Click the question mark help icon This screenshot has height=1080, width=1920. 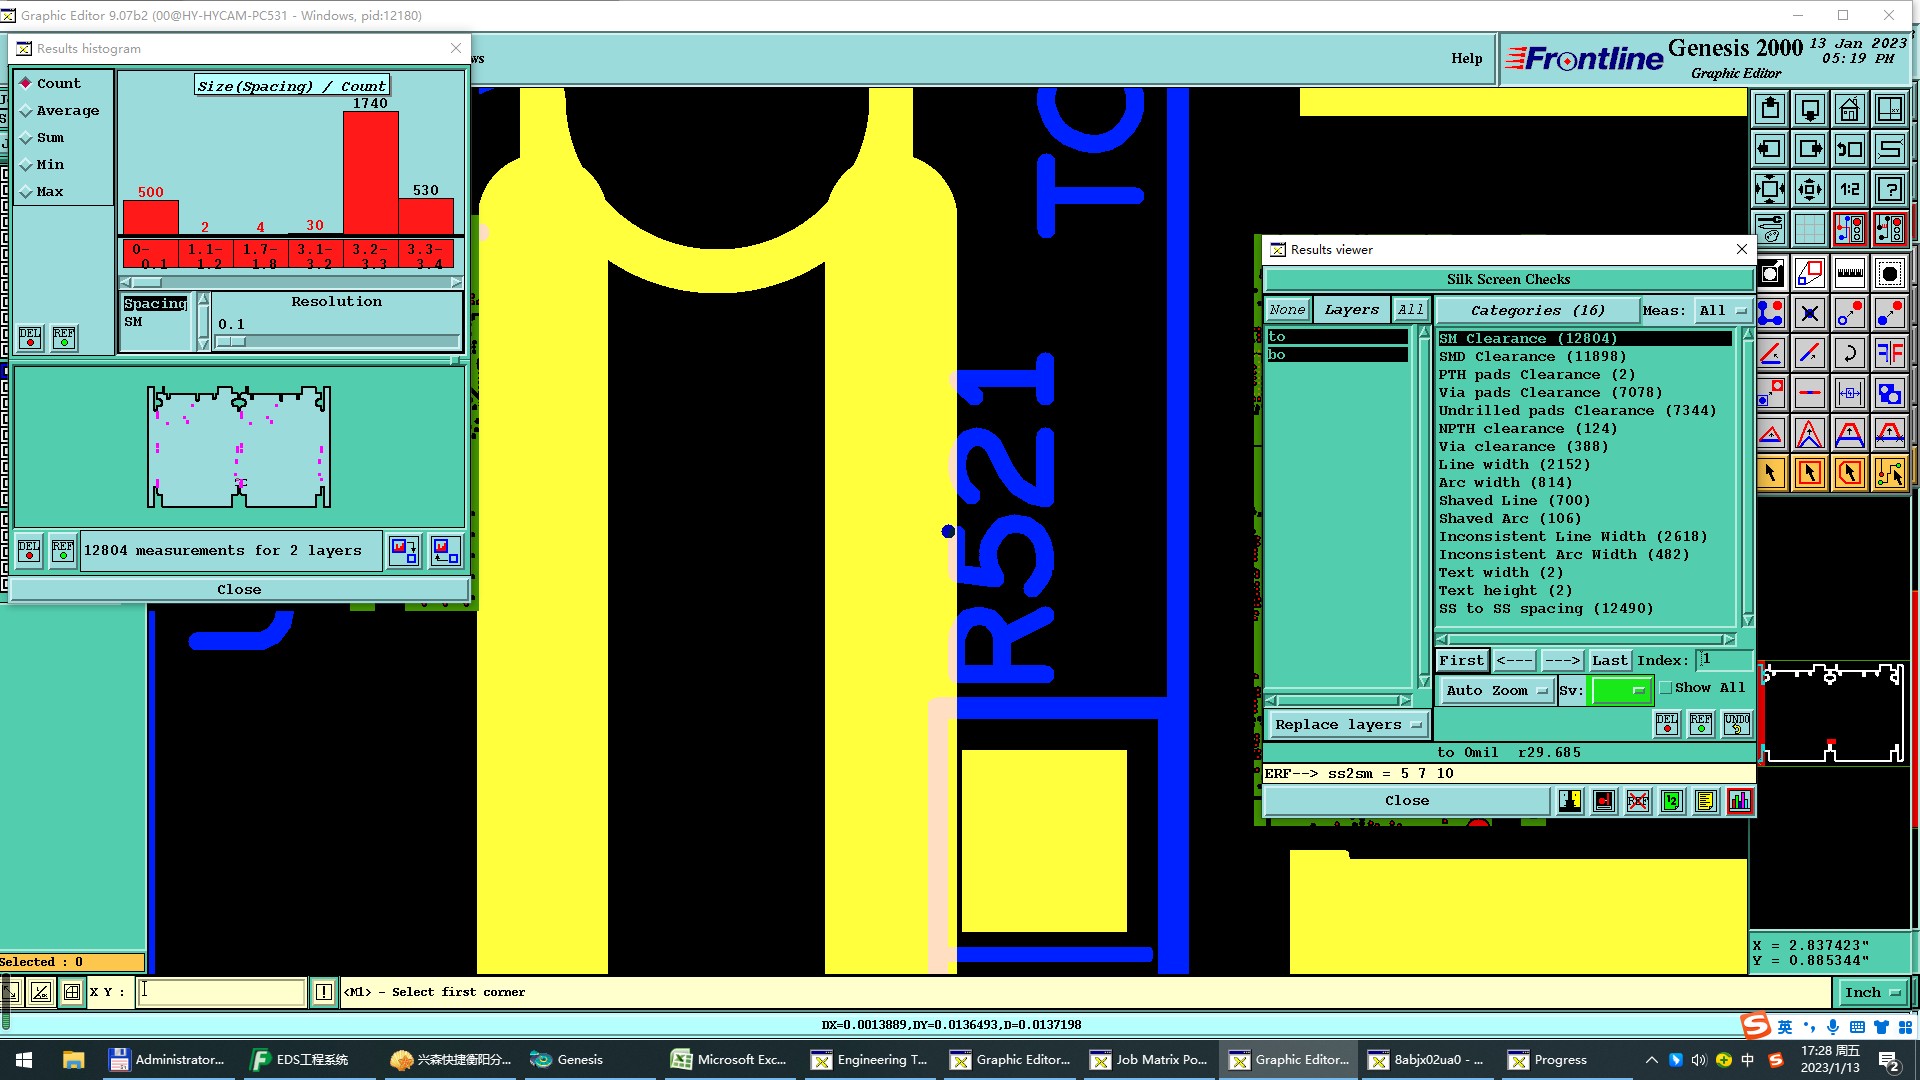1889,189
